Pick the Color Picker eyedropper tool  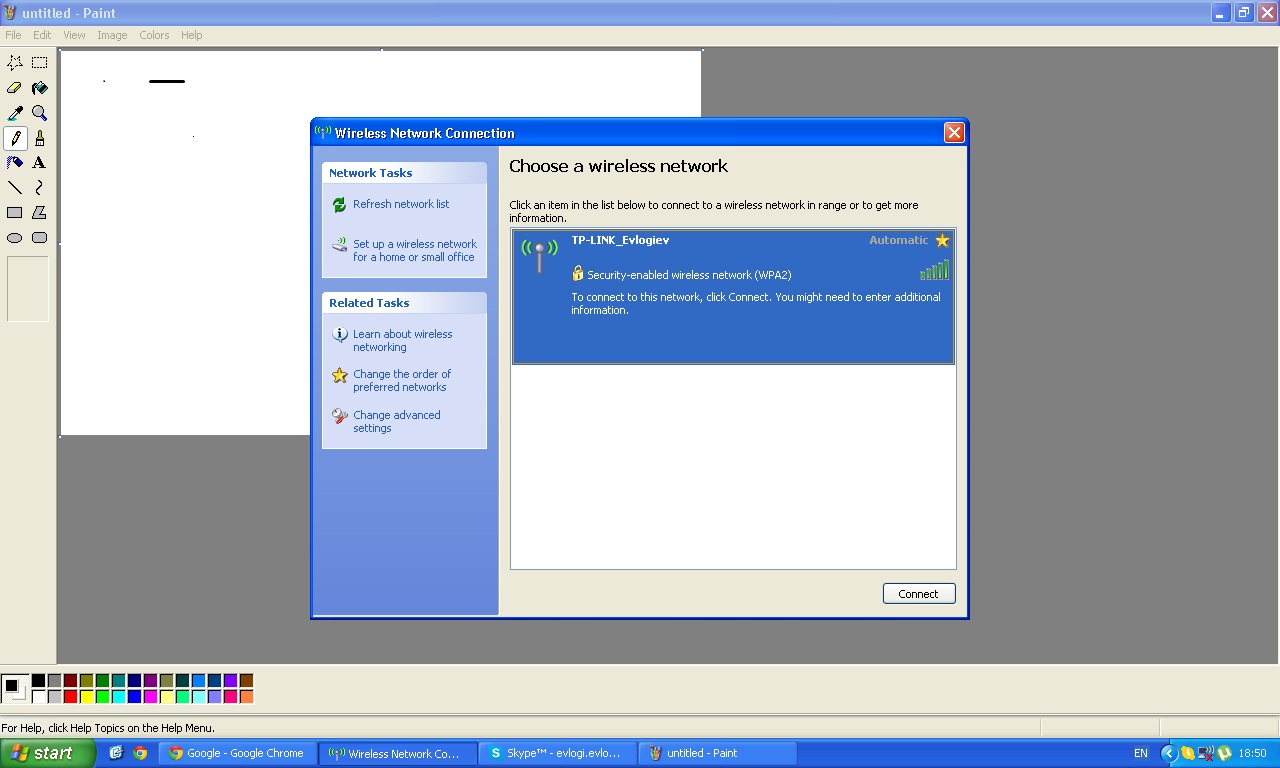[15, 113]
